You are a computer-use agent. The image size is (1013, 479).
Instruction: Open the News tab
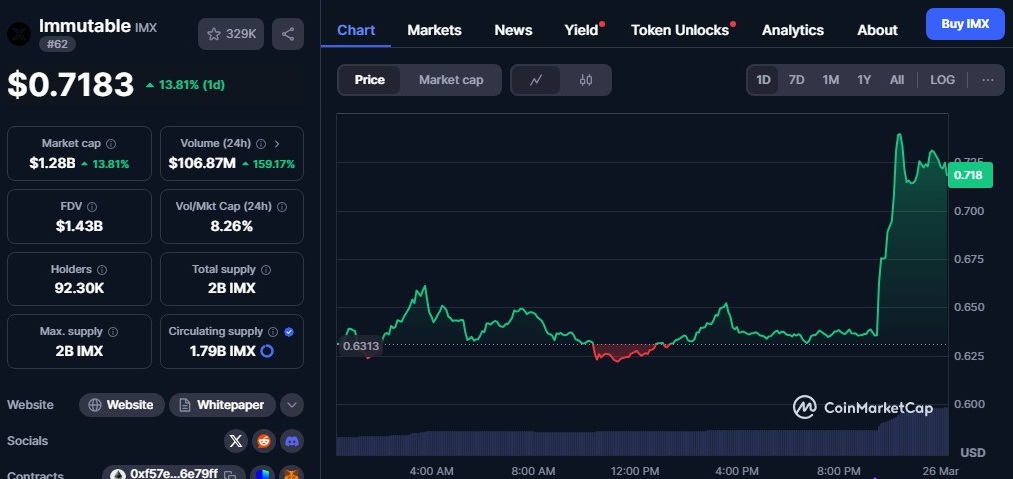coord(513,30)
